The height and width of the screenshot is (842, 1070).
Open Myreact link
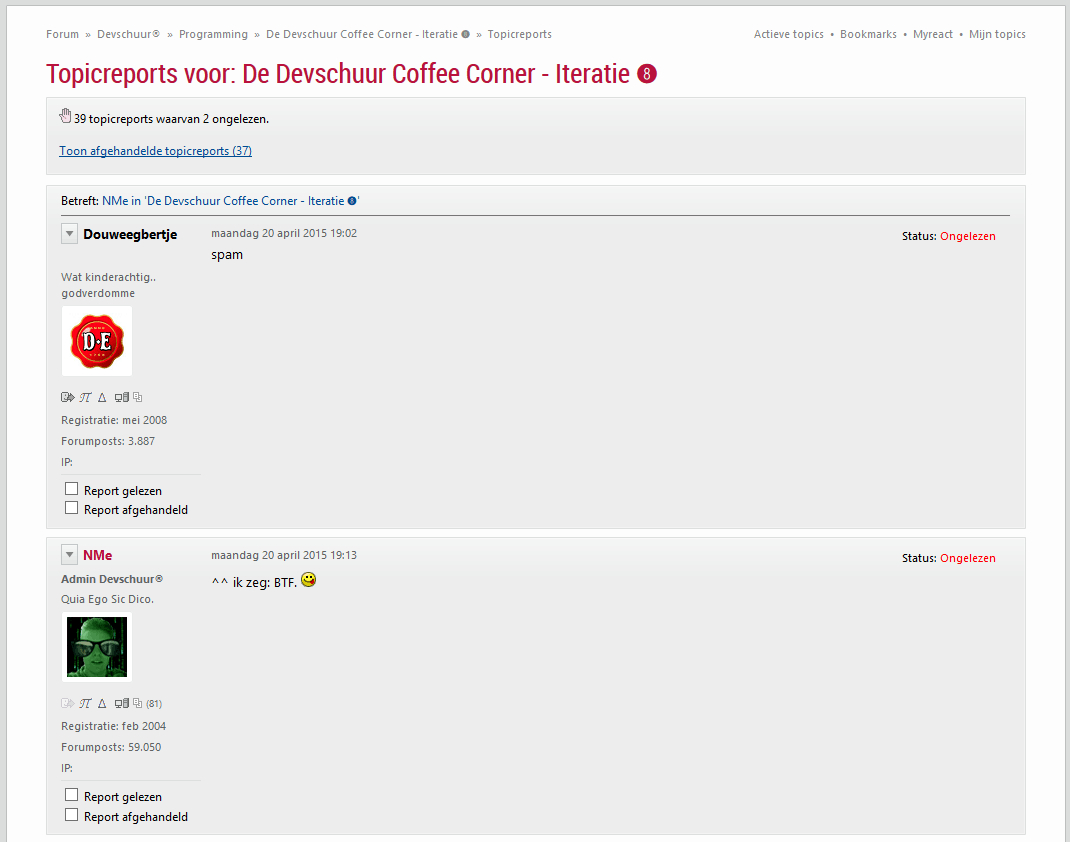tap(932, 34)
